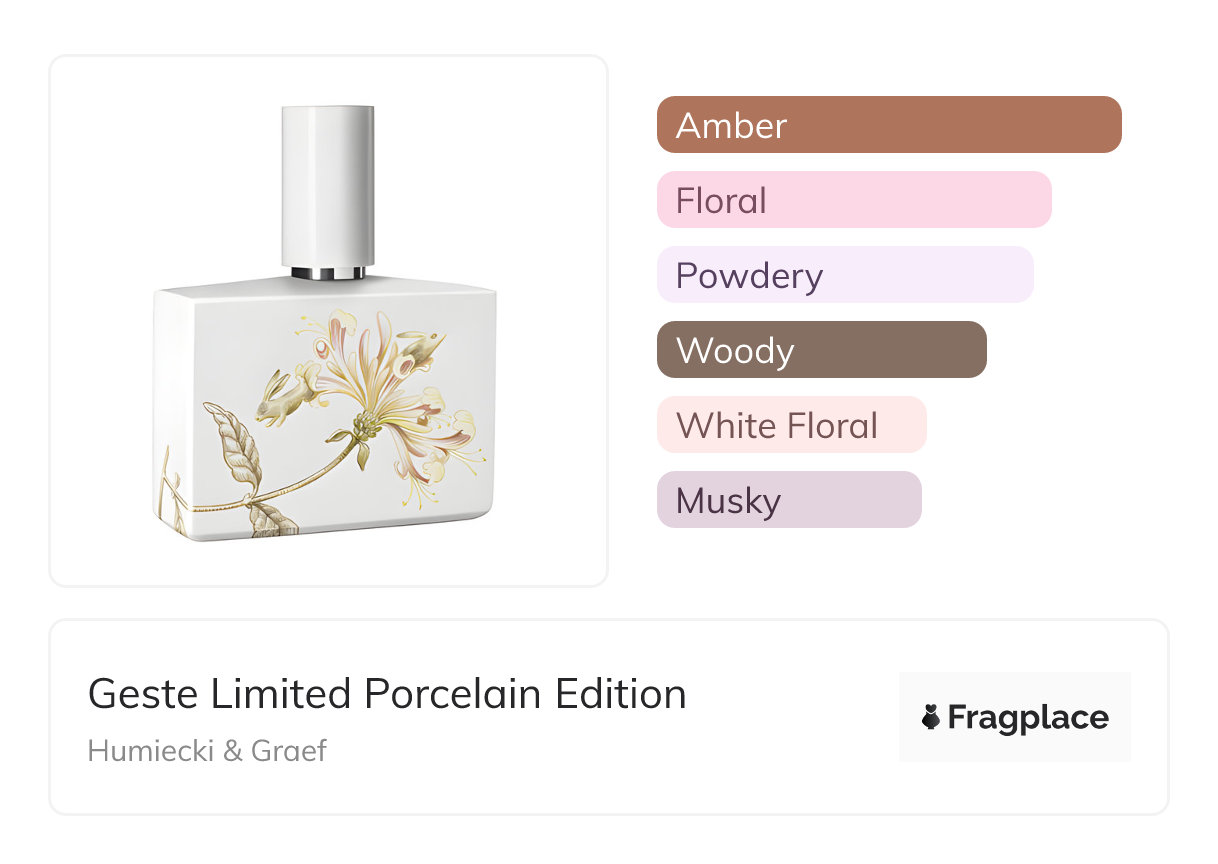Viewport: 1218px width, 864px height.
Task: Click the Fragplace wordmark text
Action: point(1027,718)
